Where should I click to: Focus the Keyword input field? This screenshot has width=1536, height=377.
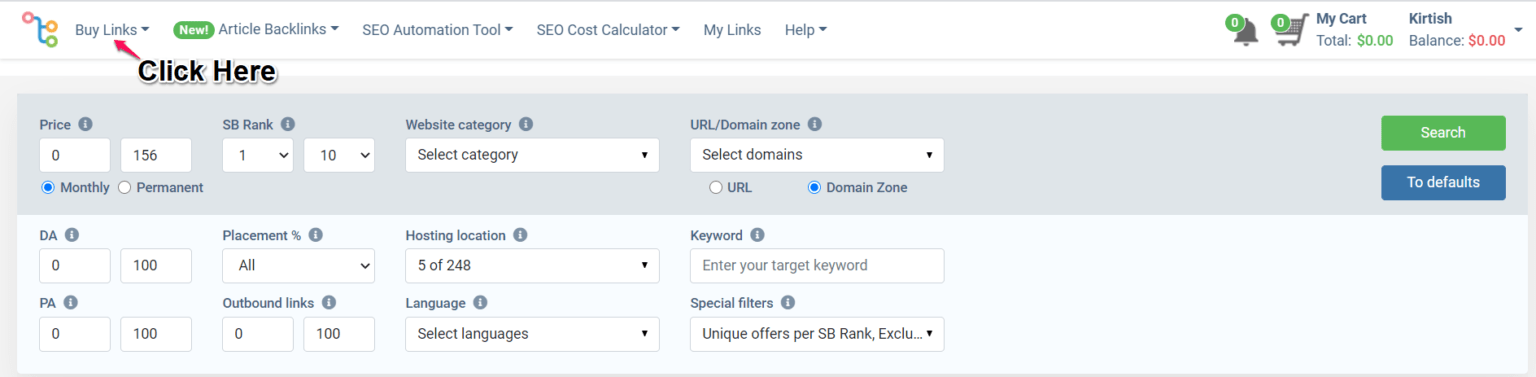817,265
